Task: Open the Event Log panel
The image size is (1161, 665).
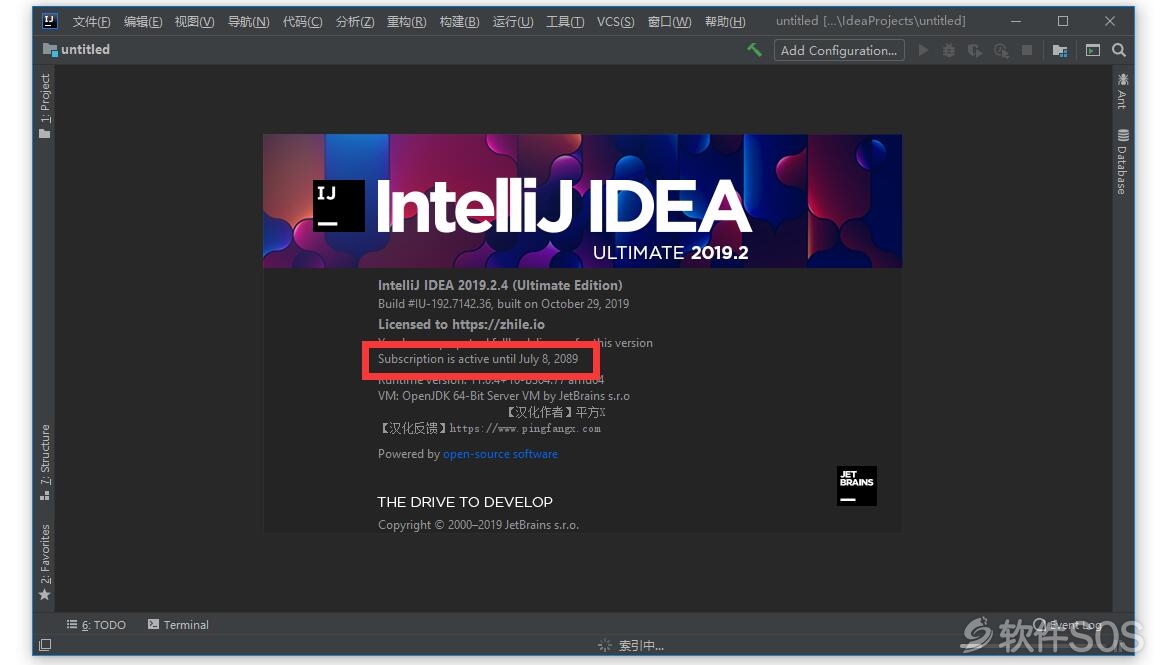Action: coord(1067,625)
